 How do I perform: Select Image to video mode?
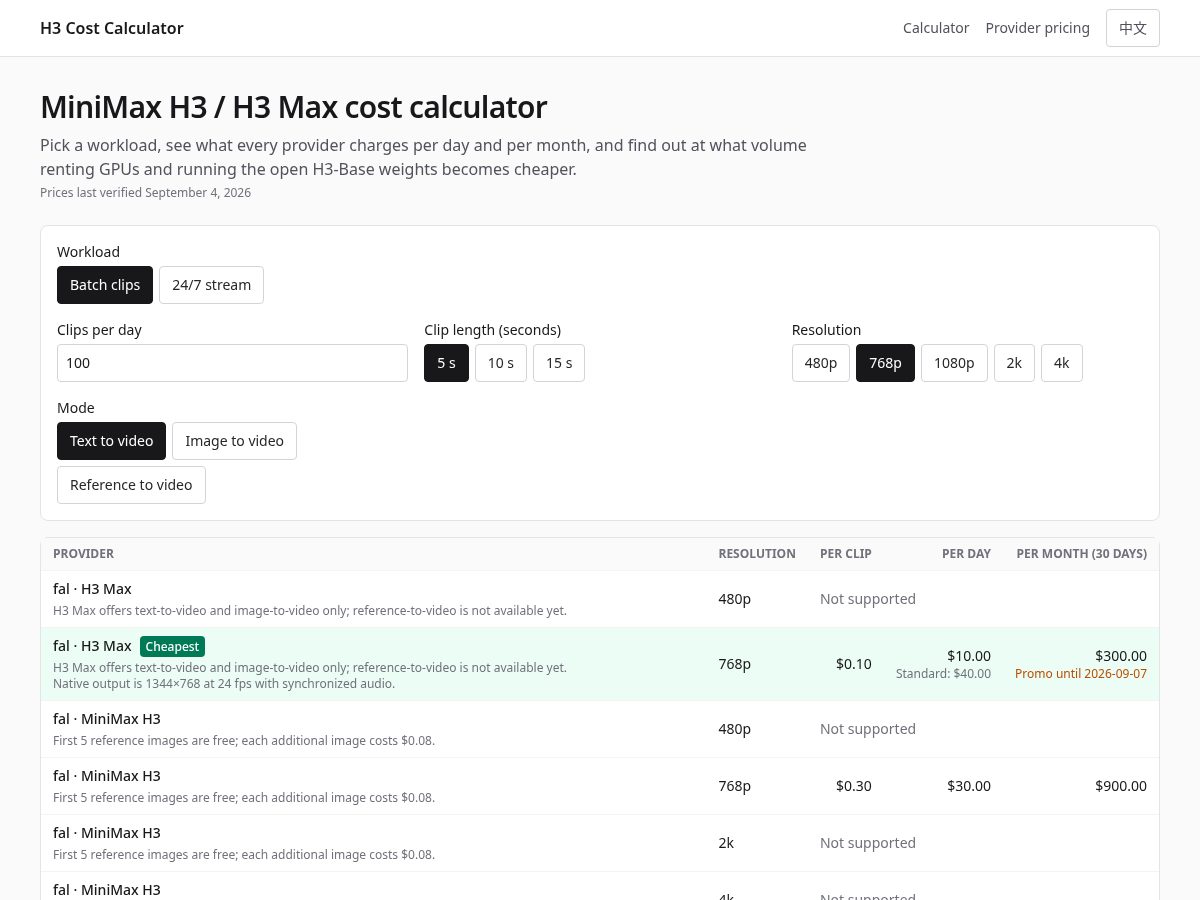coord(234,441)
